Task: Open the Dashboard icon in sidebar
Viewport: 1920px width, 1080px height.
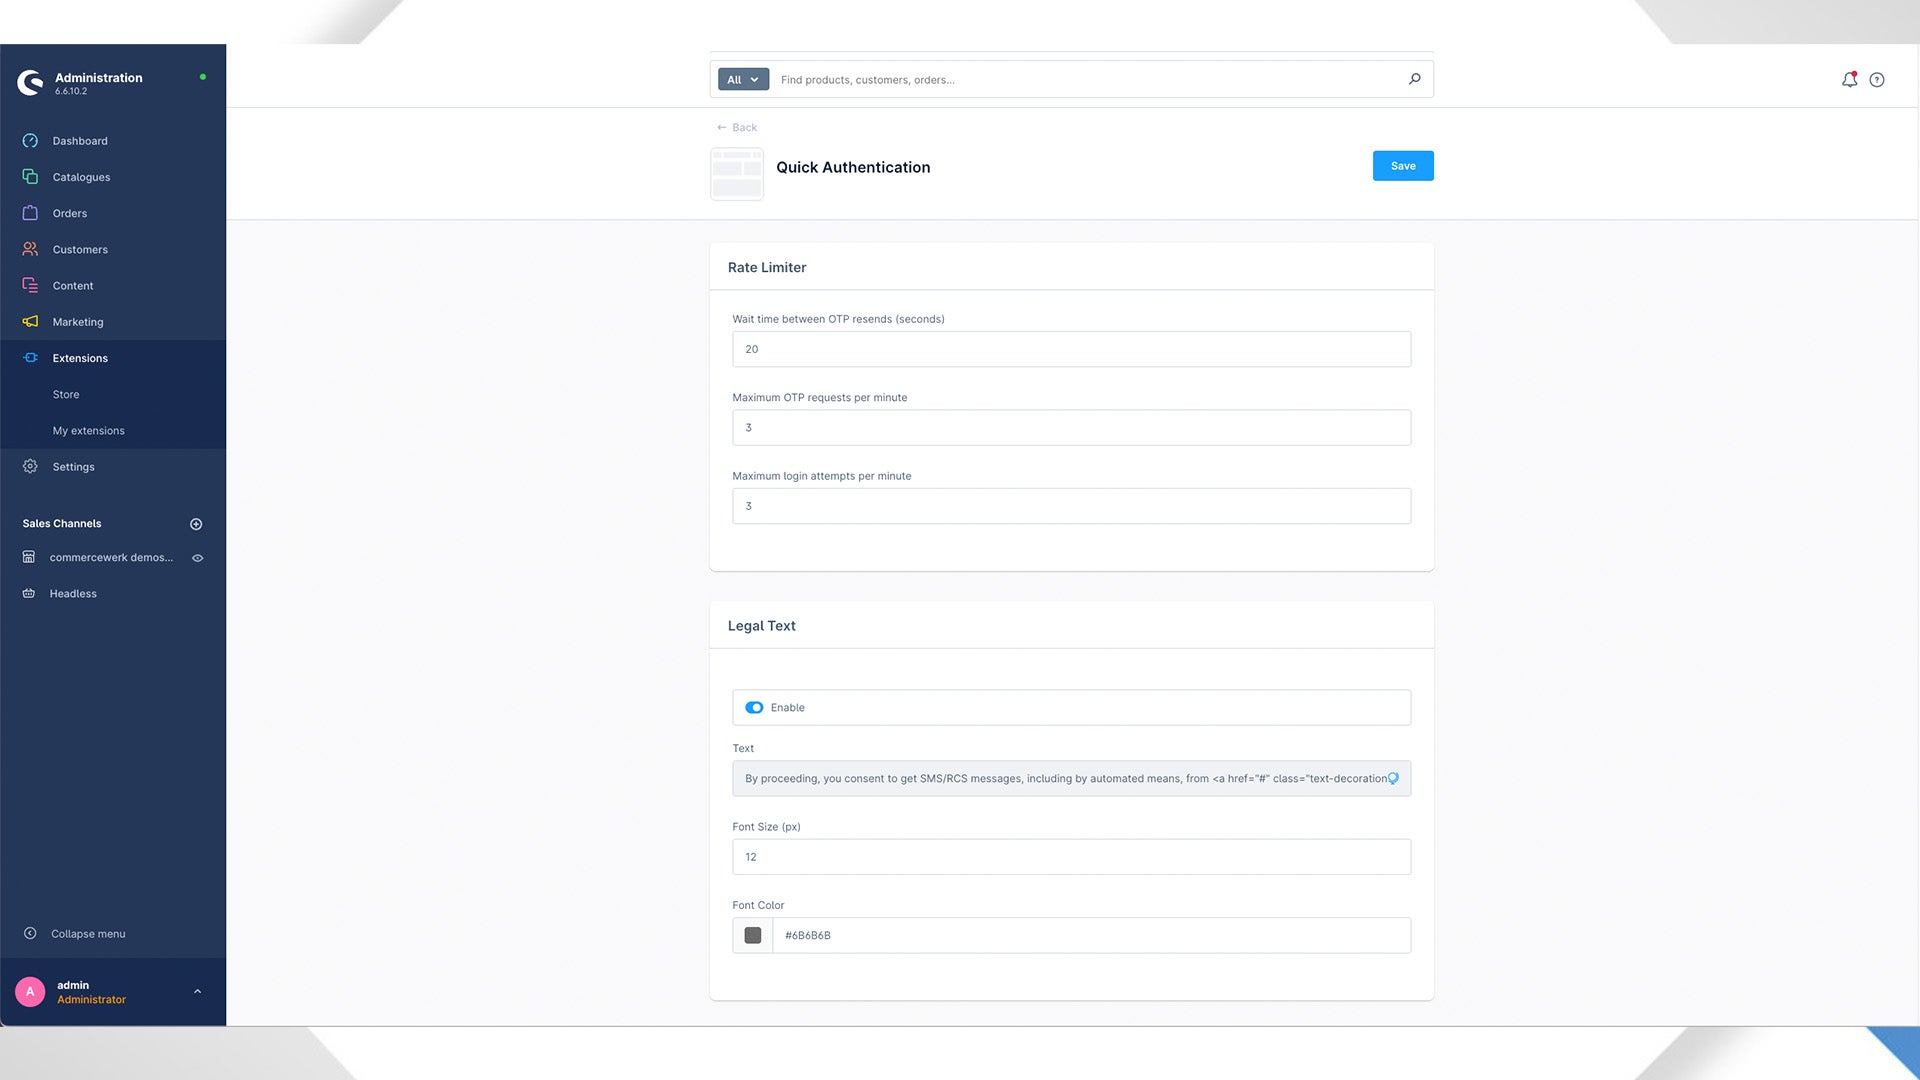Action: (30, 141)
